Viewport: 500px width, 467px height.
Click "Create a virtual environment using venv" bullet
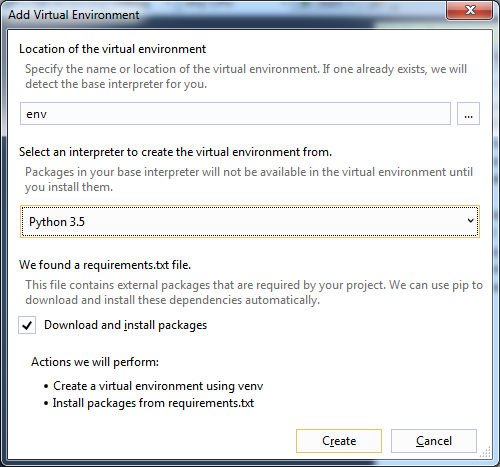click(158, 386)
